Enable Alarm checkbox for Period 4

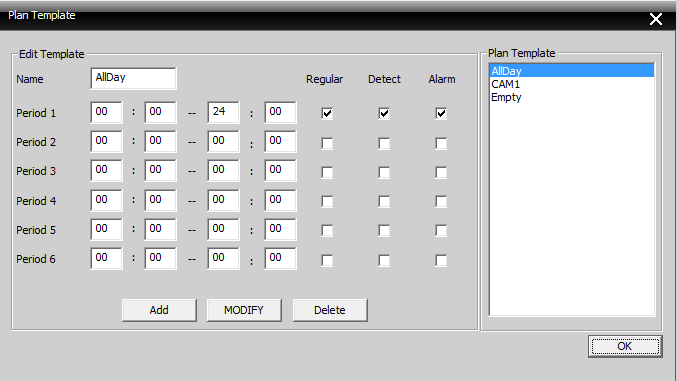tap(441, 201)
